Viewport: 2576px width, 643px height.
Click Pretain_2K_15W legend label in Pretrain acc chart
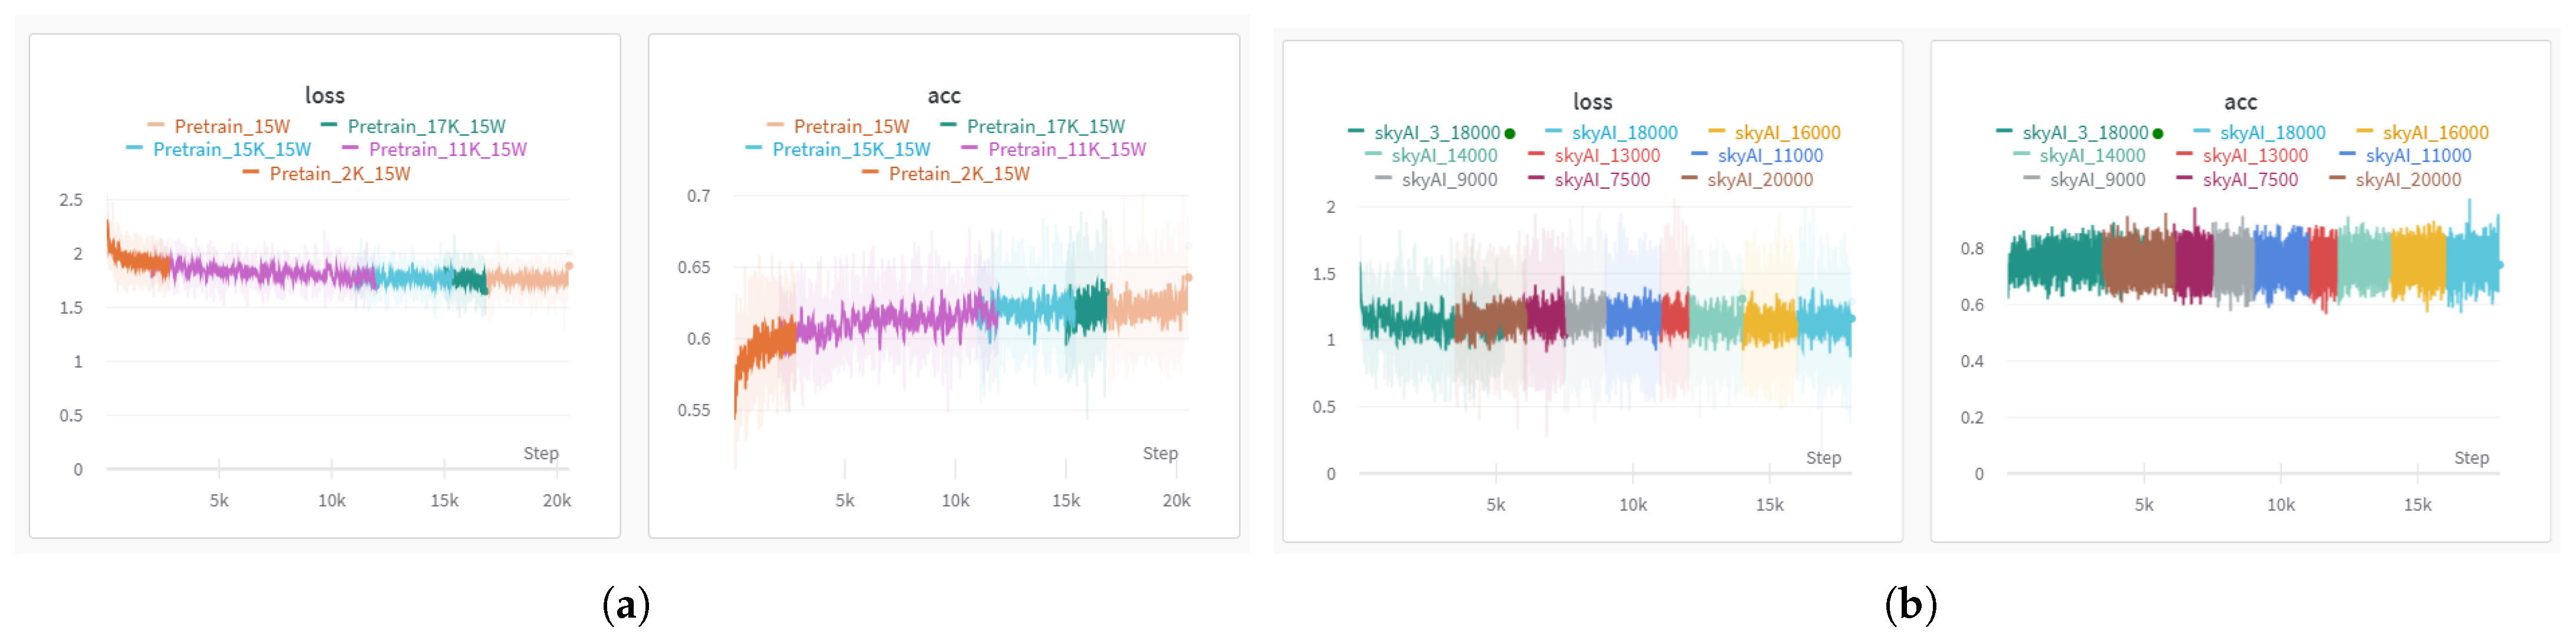pos(958,174)
